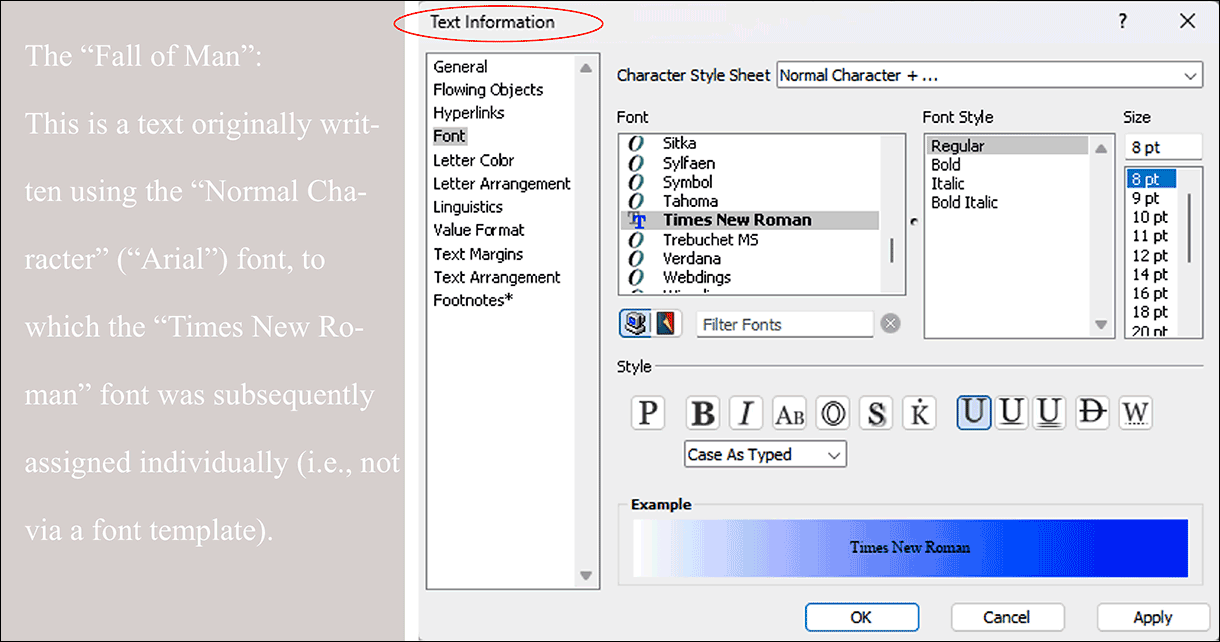Toggle the system fonts filter icon

tap(634, 324)
